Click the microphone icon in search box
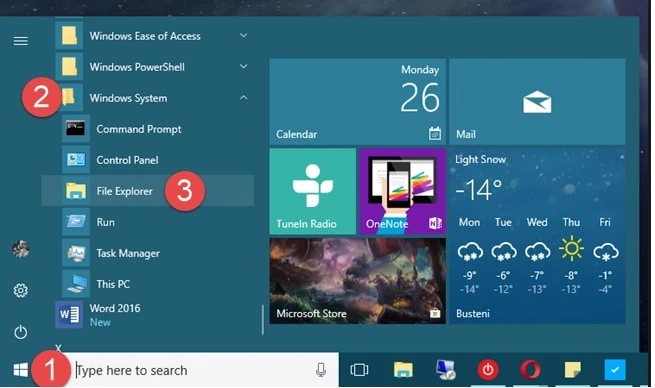655x388 pixels. click(x=321, y=370)
